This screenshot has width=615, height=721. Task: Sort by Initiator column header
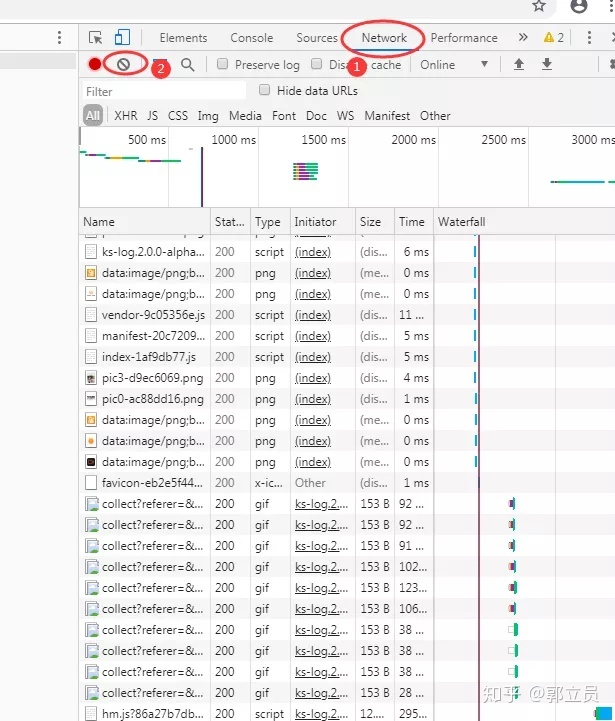323,222
